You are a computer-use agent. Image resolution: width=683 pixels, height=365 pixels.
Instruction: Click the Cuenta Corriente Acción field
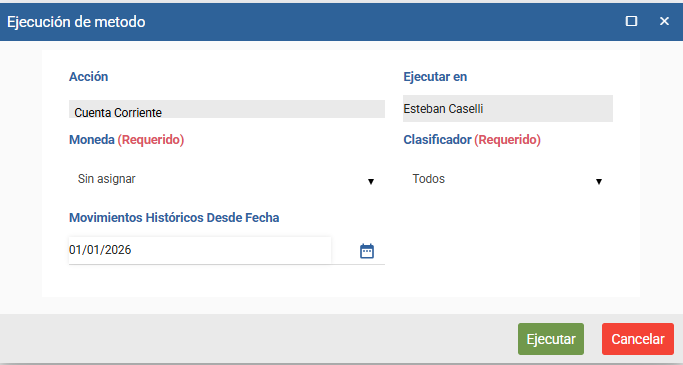coord(227,109)
